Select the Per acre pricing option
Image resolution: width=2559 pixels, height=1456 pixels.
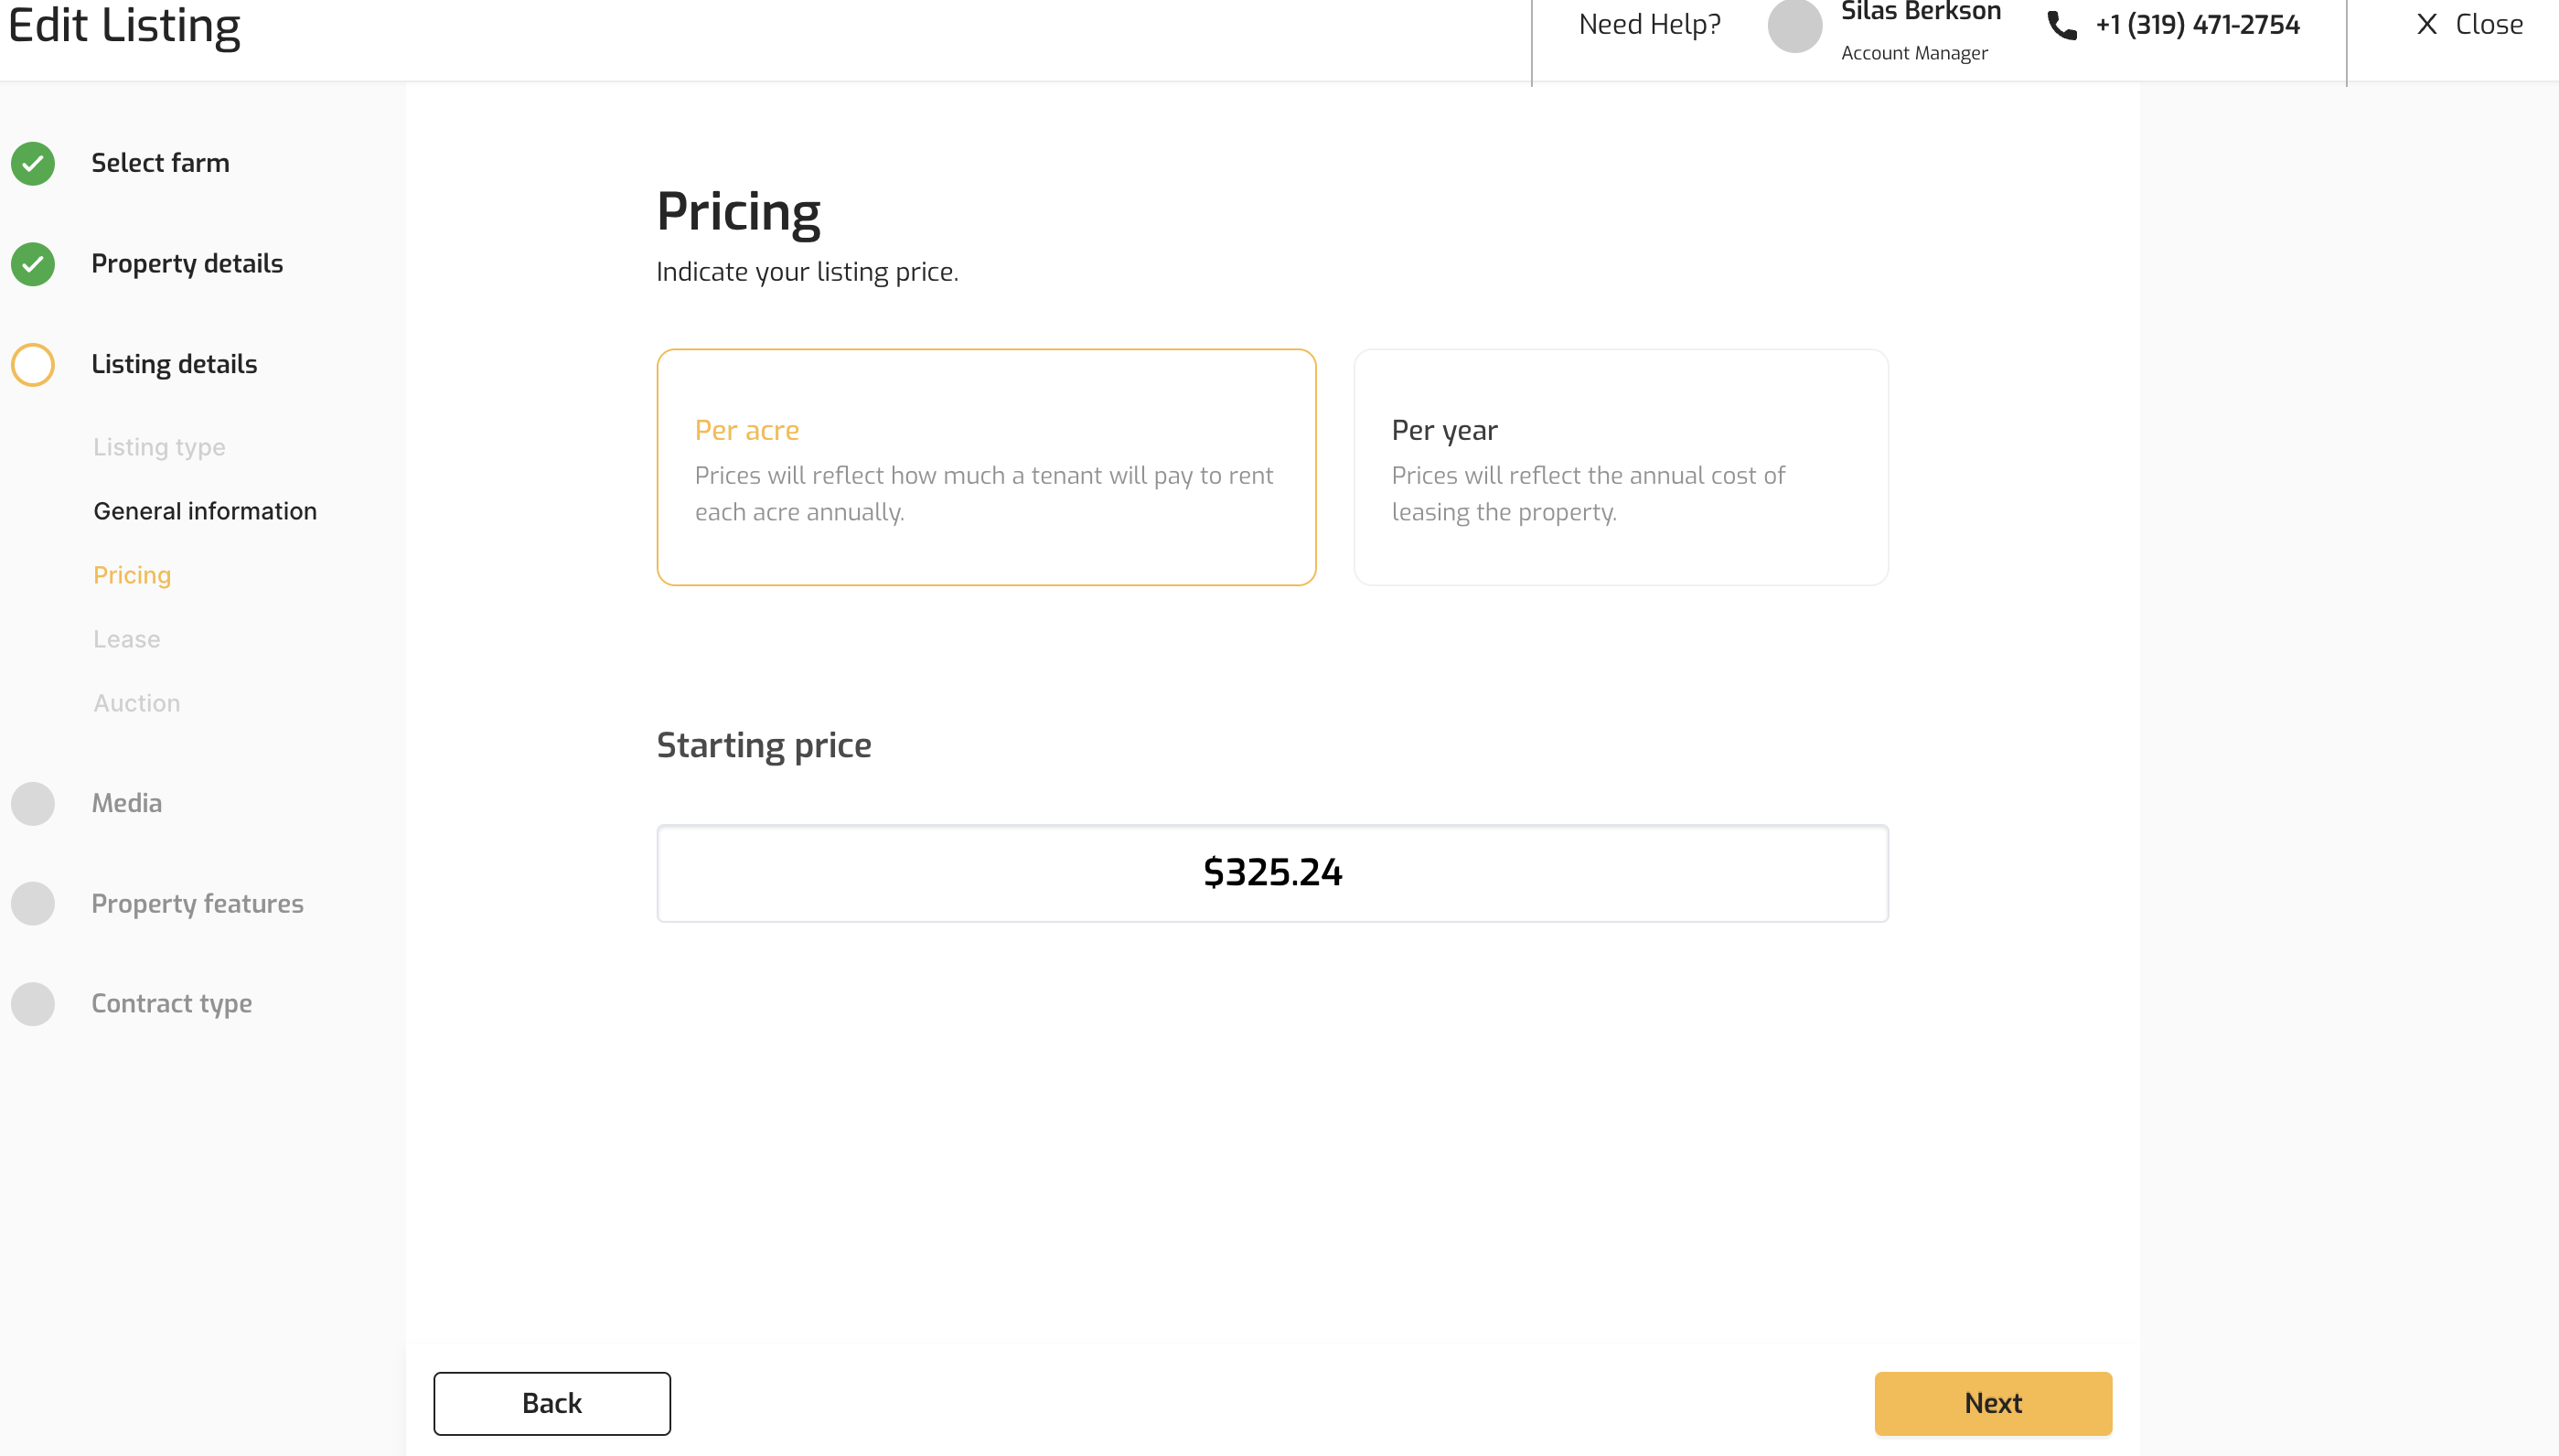[985, 467]
